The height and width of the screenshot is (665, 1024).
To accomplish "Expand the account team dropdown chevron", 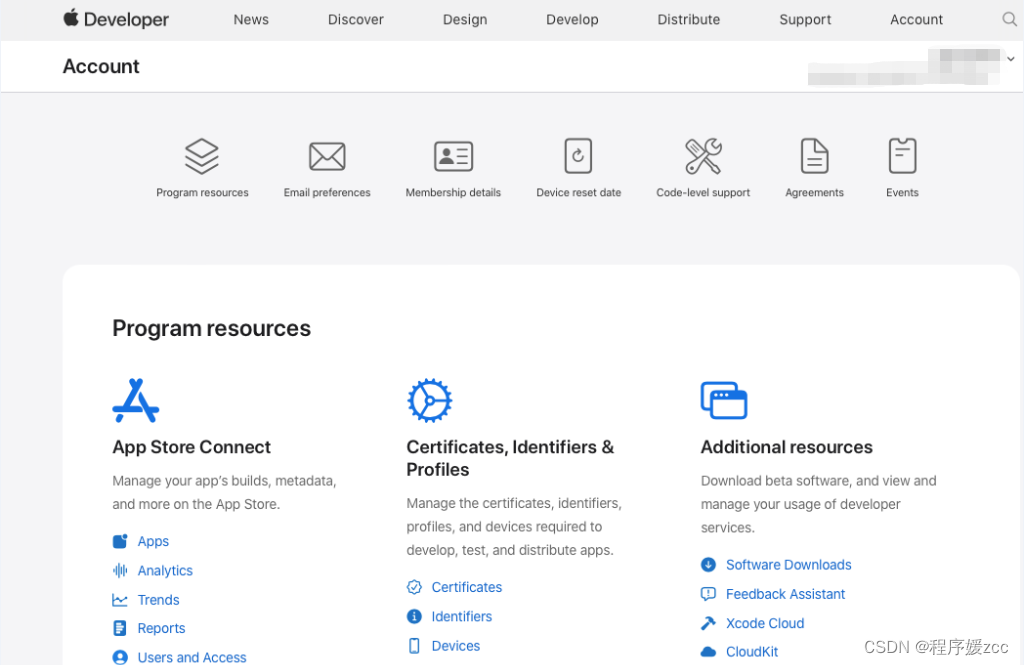I will click(1010, 59).
